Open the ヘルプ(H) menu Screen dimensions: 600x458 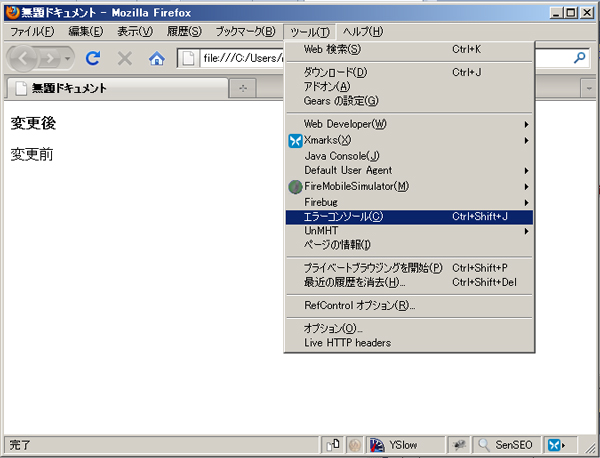[x=362, y=31]
